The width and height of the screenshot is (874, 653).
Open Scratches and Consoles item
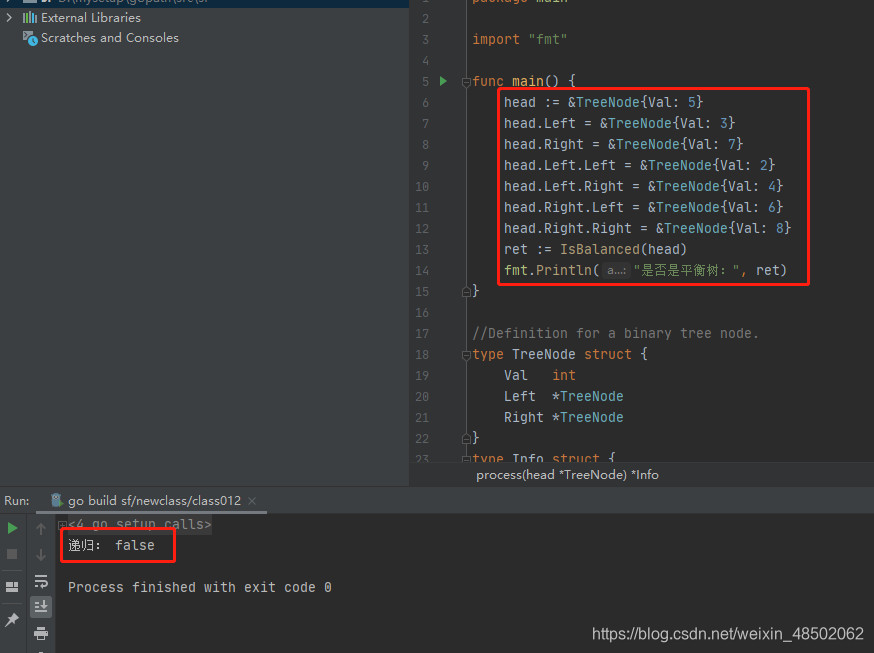[x=110, y=38]
